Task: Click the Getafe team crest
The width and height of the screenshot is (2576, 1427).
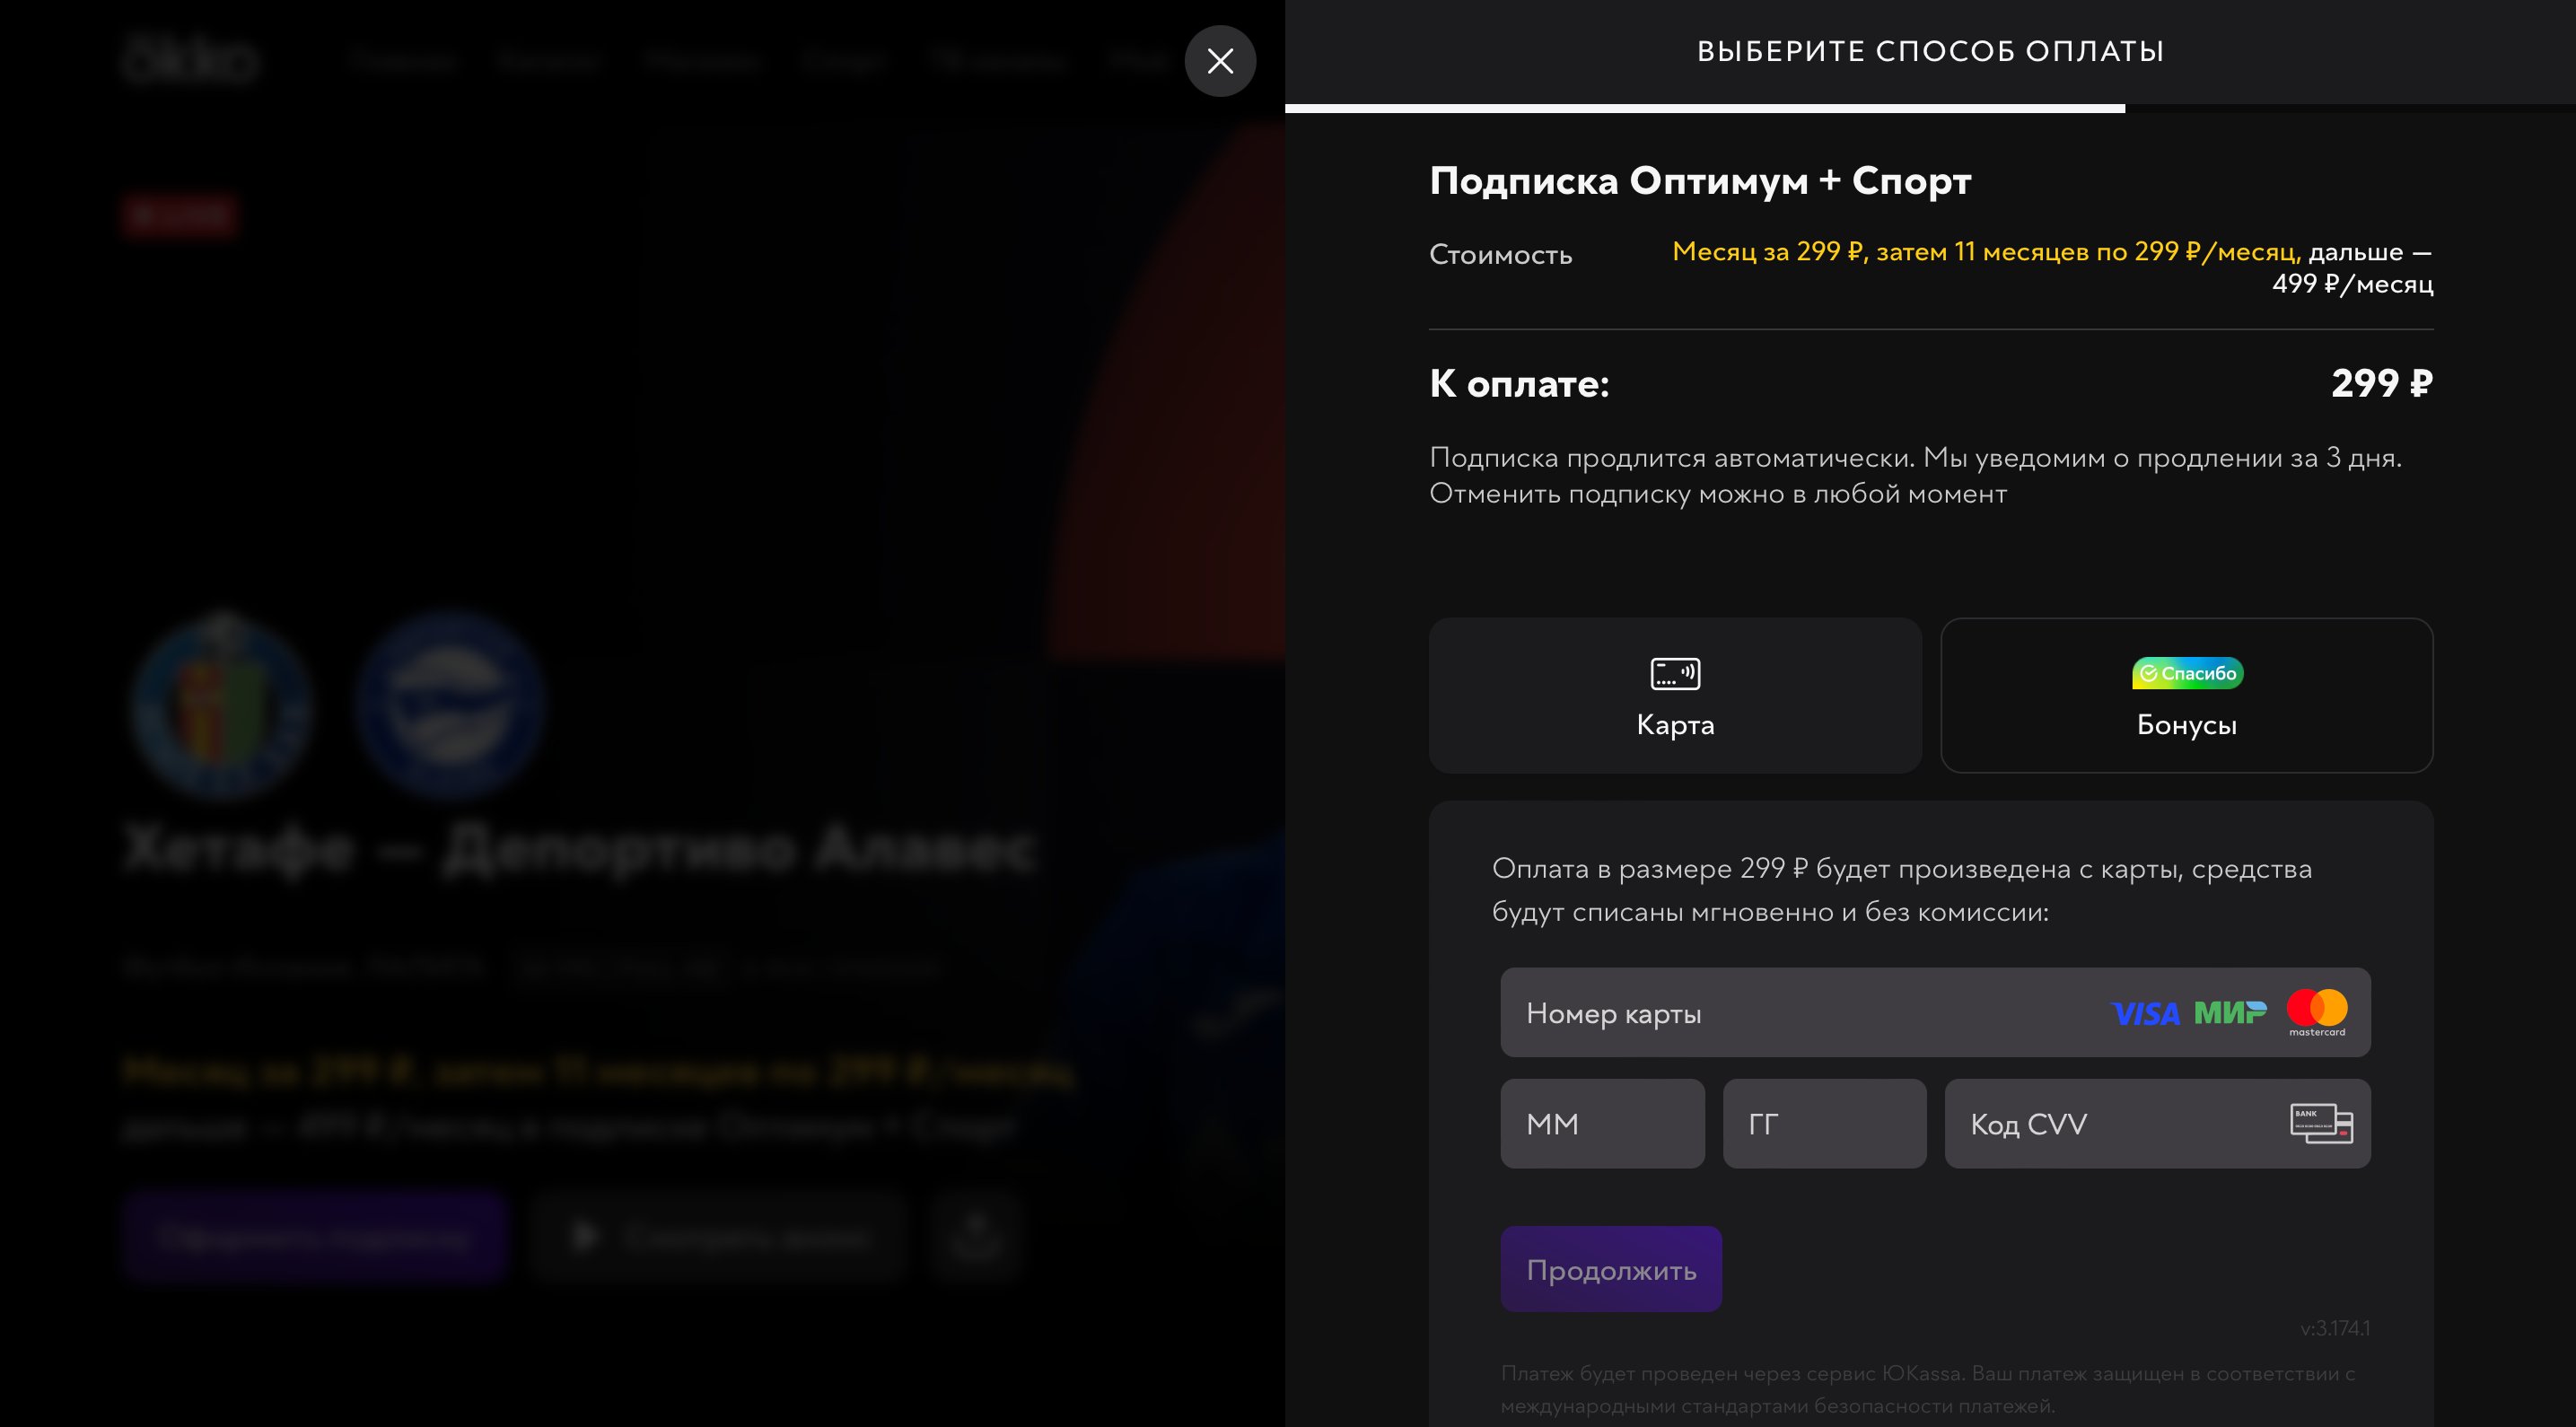Action: [222, 705]
